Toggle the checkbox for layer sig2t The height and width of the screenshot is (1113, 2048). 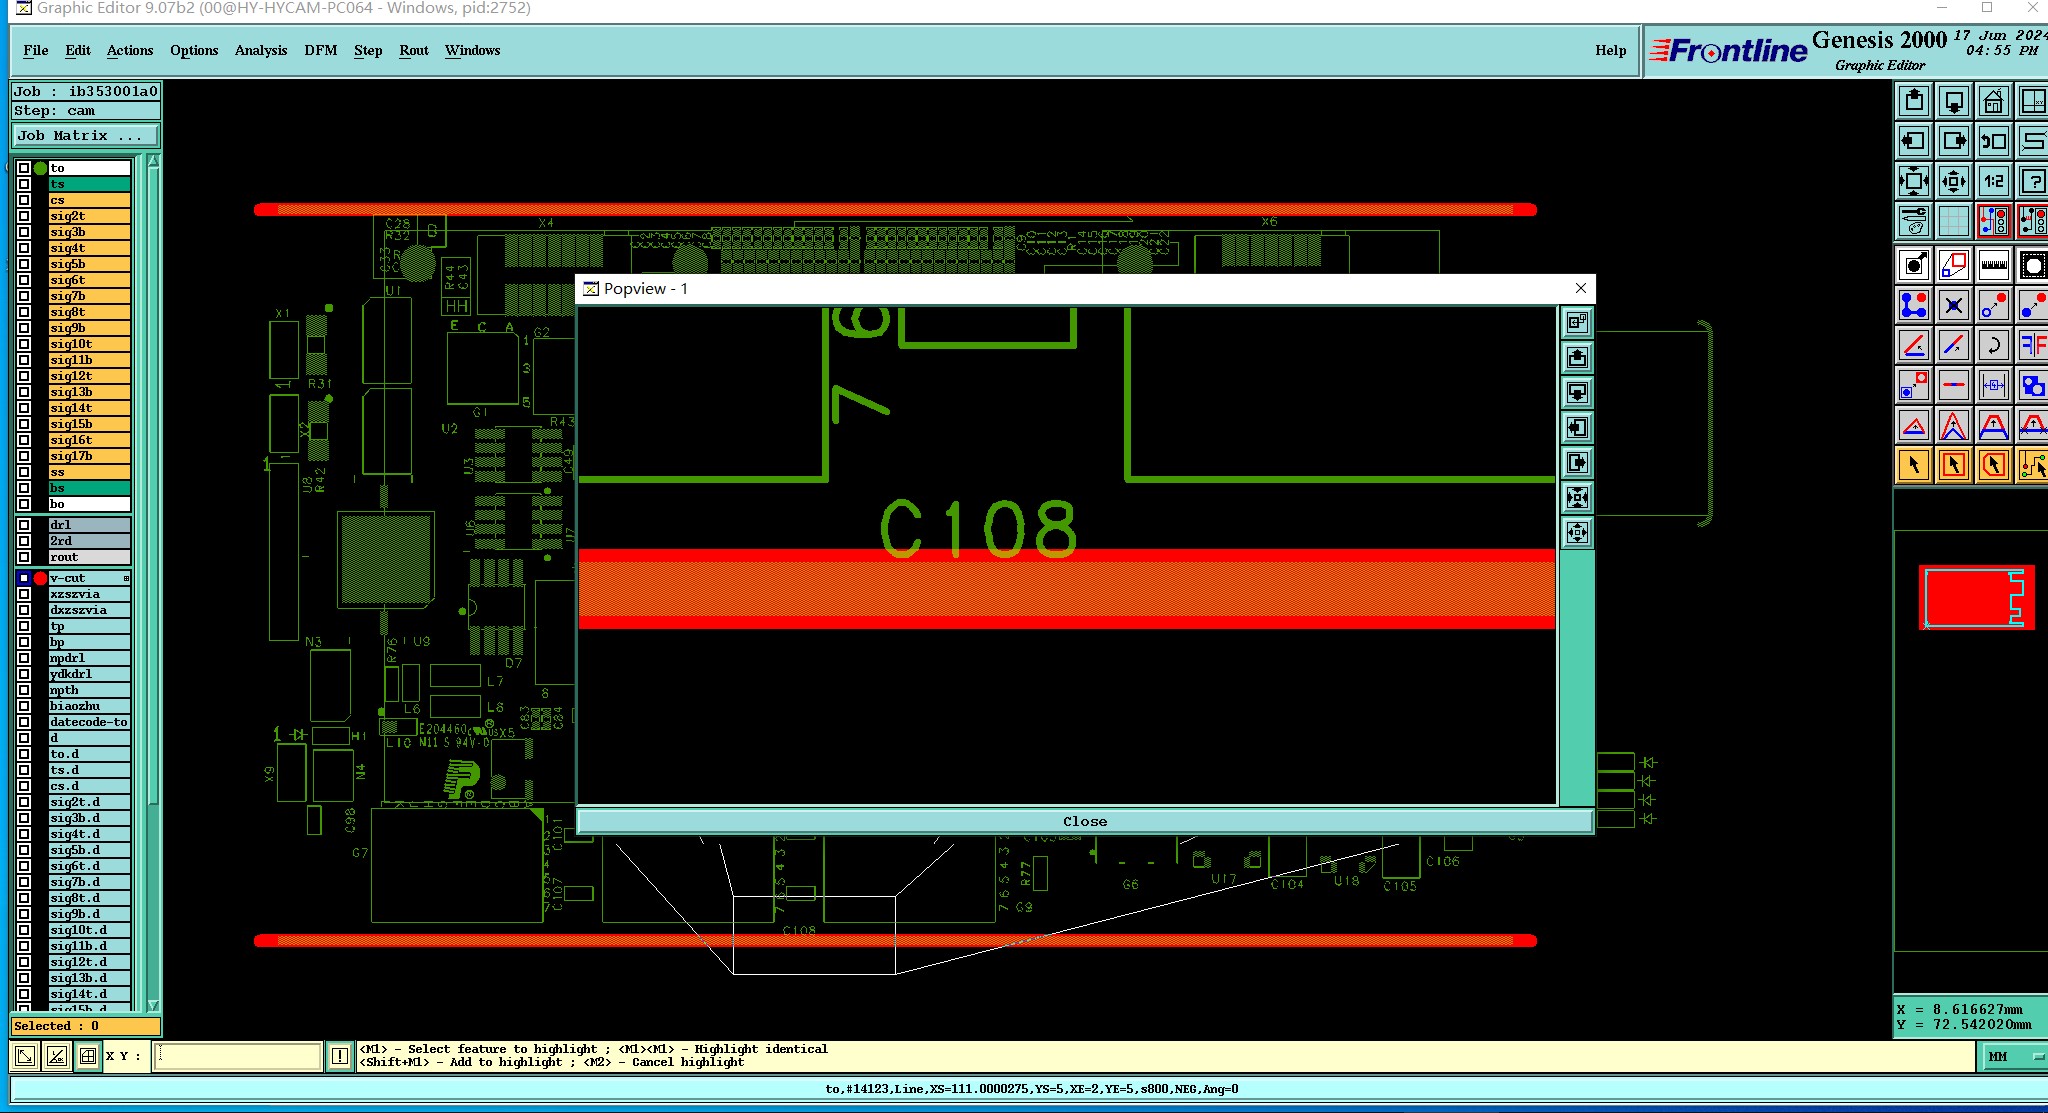(x=24, y=216)
